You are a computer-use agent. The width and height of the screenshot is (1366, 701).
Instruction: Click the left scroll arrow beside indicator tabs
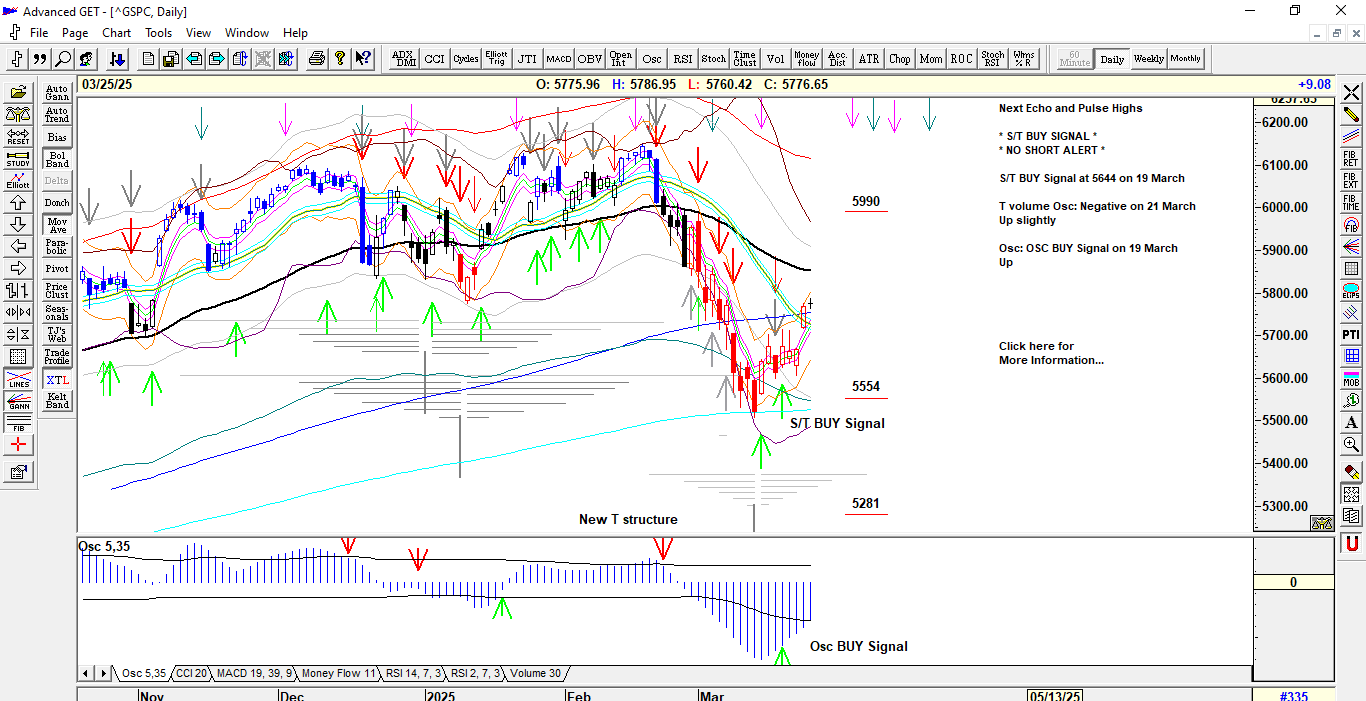pyautogui.click(x=87, y=674)
